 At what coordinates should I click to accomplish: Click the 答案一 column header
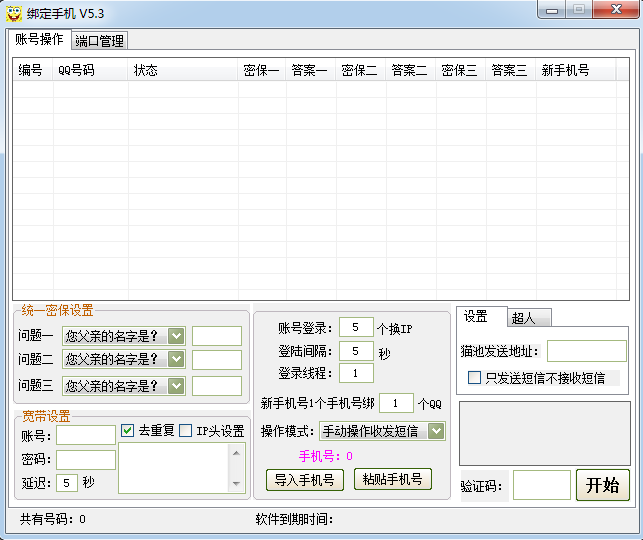(x=310, y=70)
